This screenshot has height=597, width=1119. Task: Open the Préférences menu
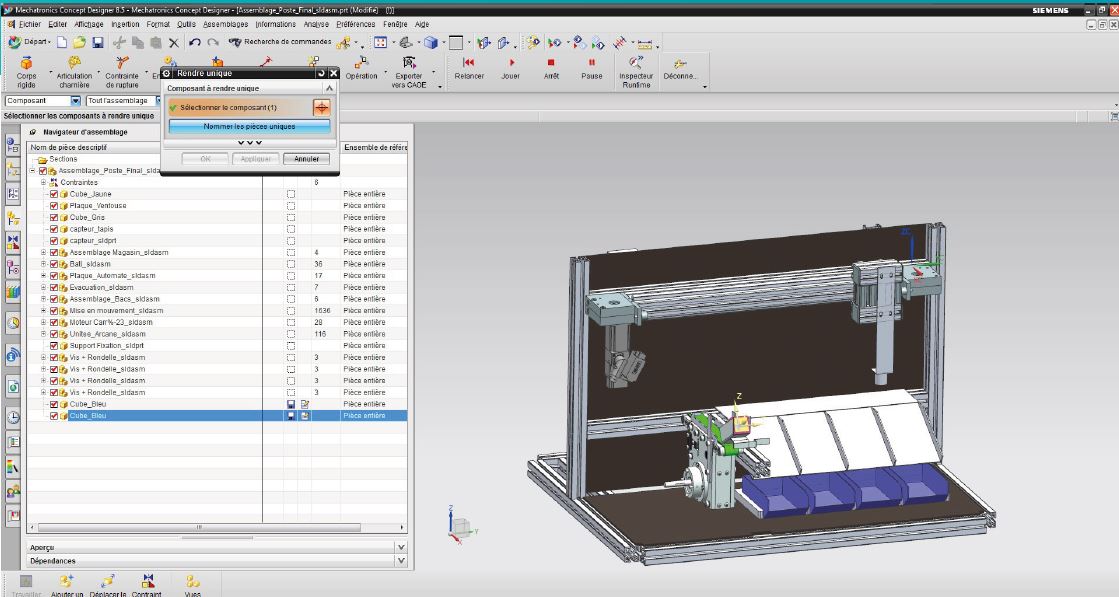pos(355,24)
